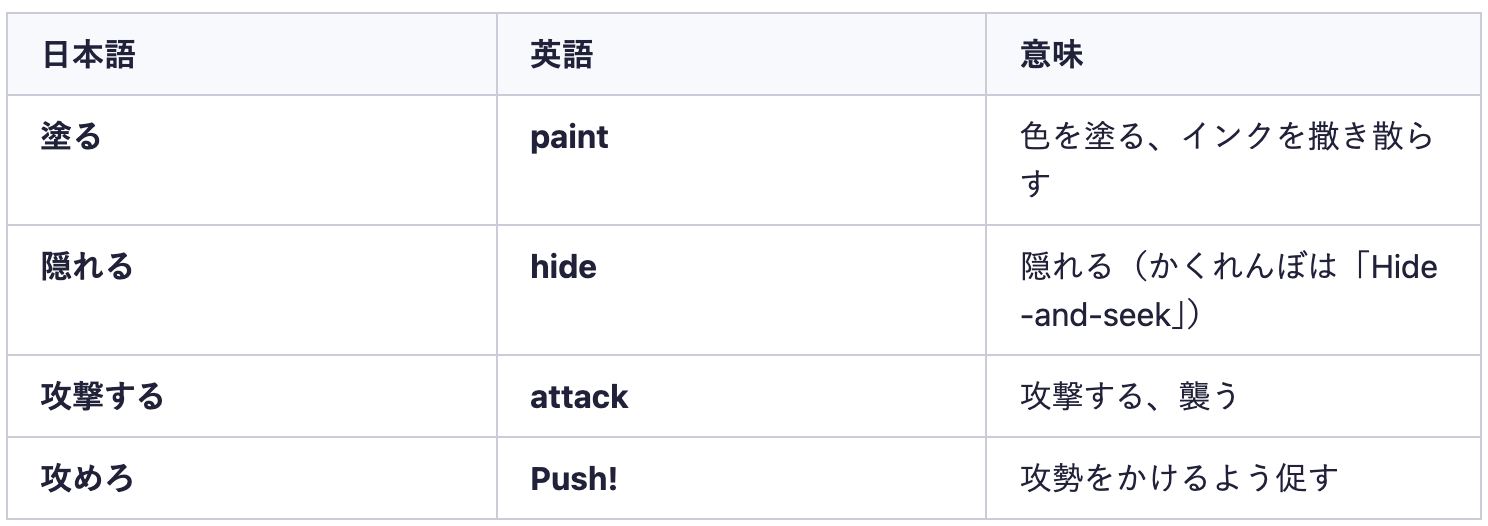Click the 促す word in the last row

pyautogui.click(x=1310, y=478)
